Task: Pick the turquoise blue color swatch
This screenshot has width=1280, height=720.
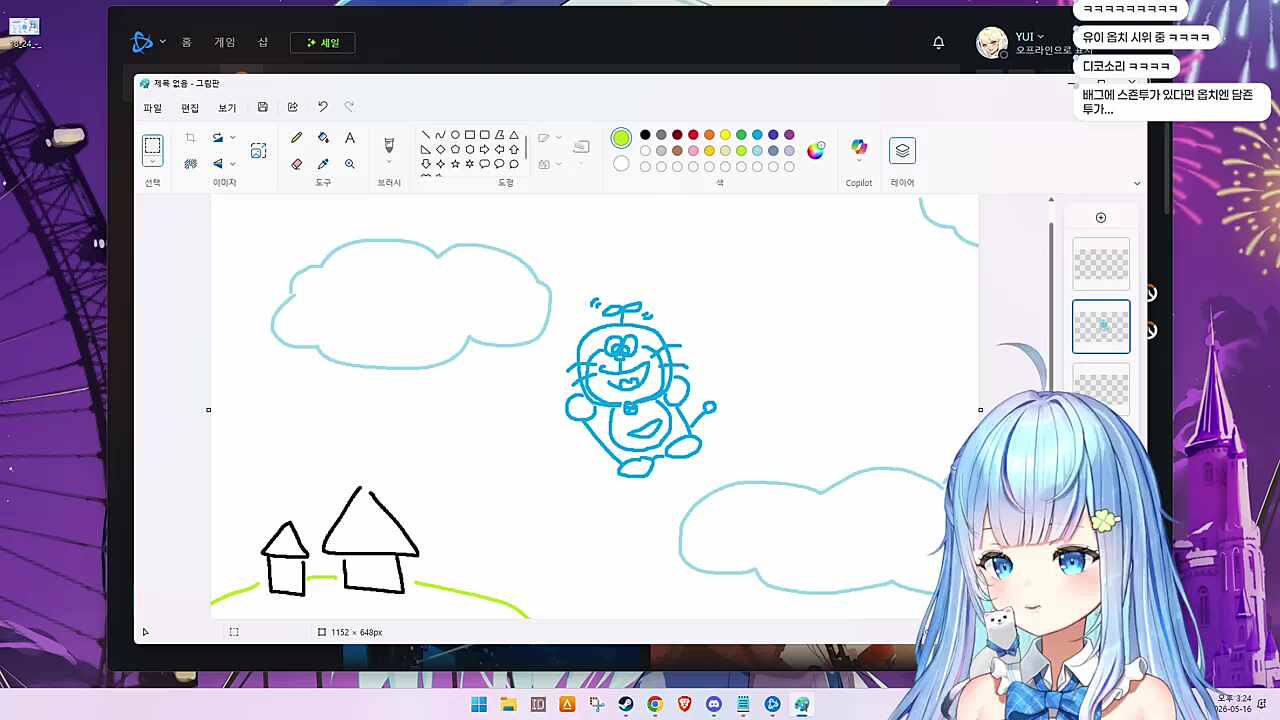Action: (757, 135)
